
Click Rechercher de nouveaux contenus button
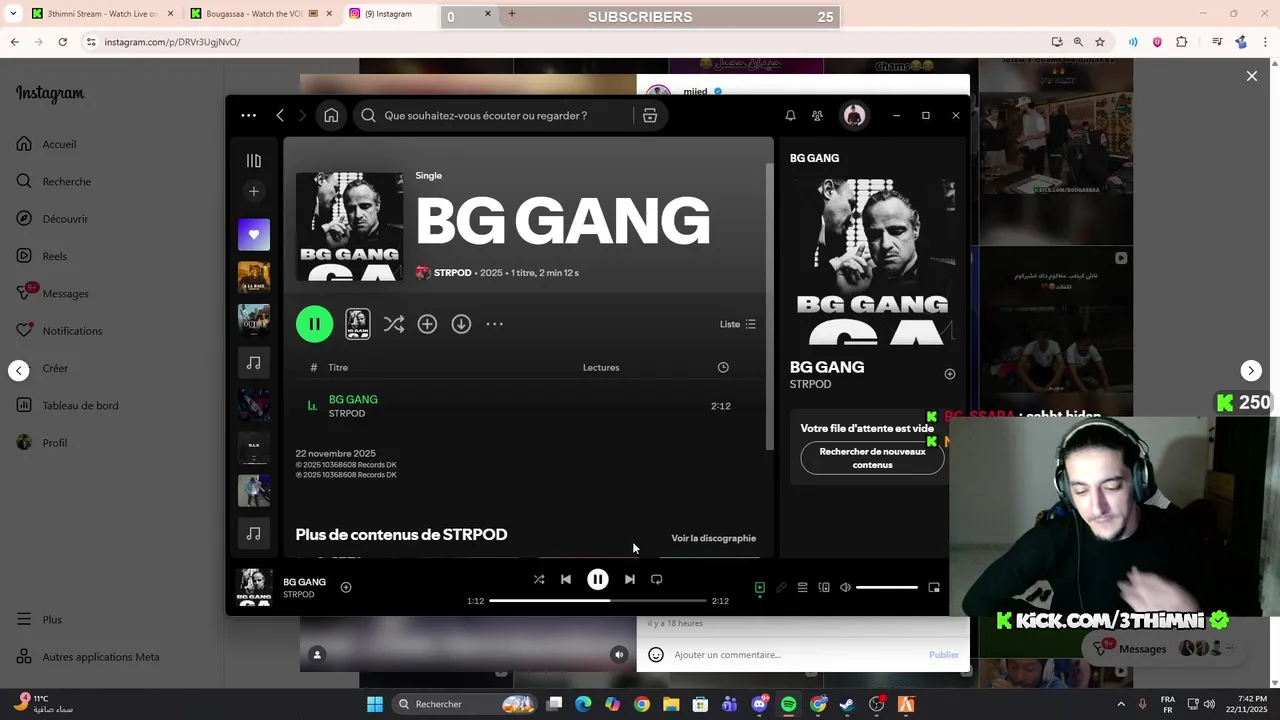(x=872, y=458)
